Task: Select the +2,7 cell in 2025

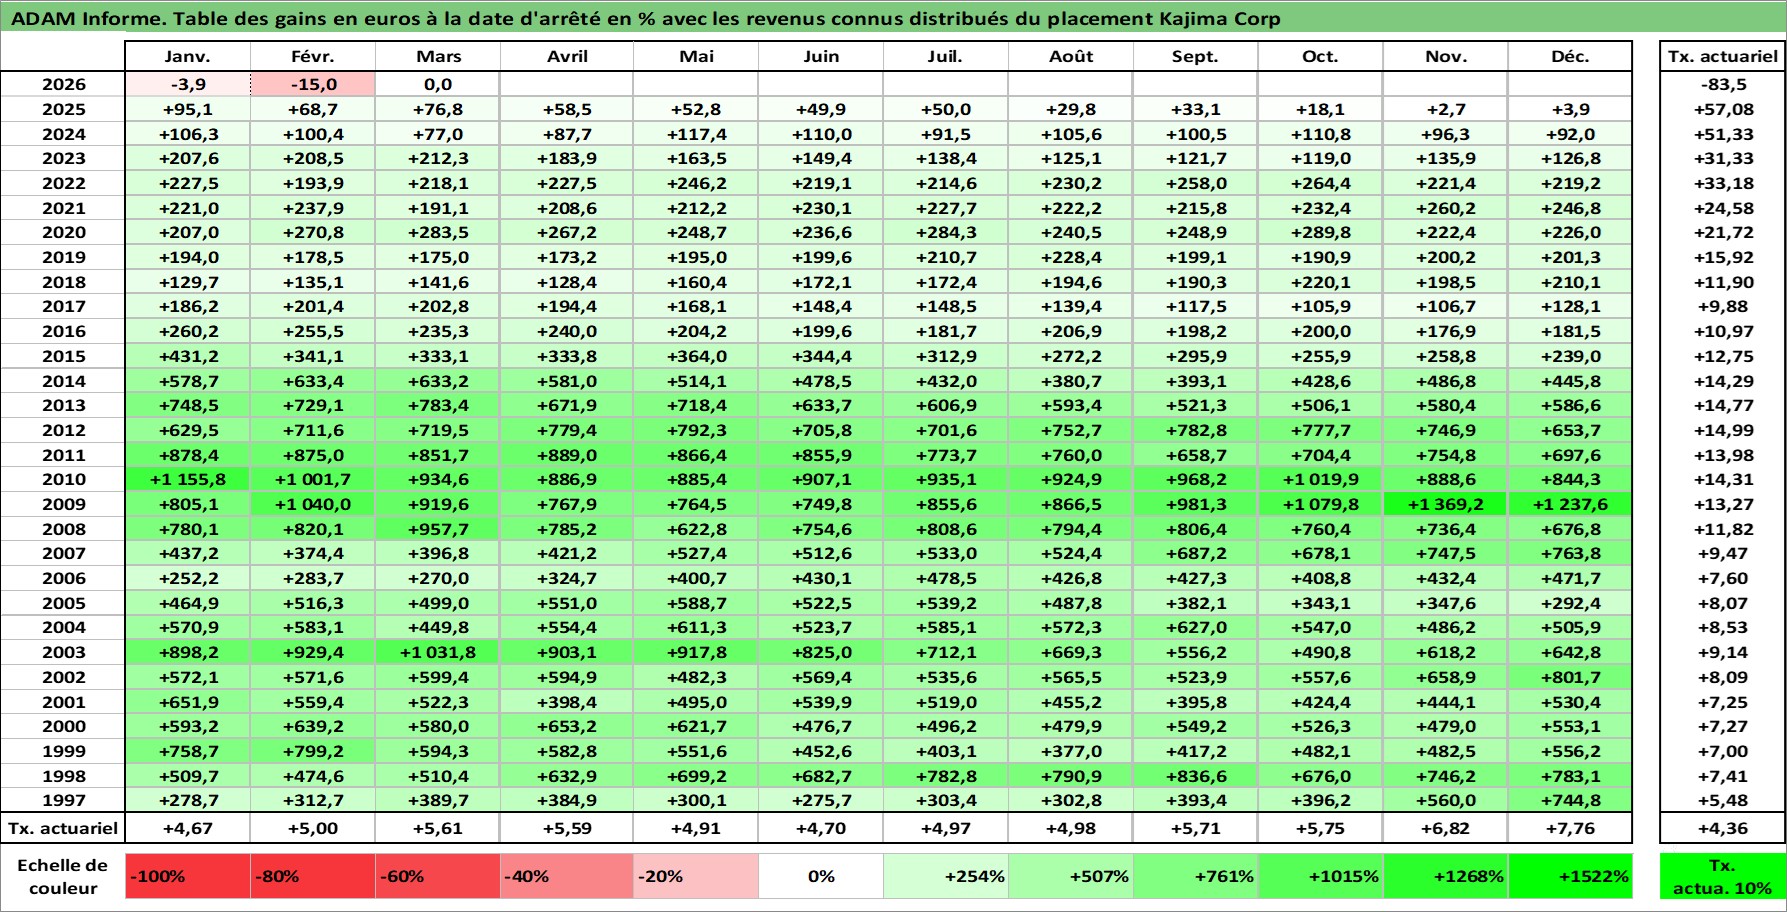Action: [x=1445, y=109]
